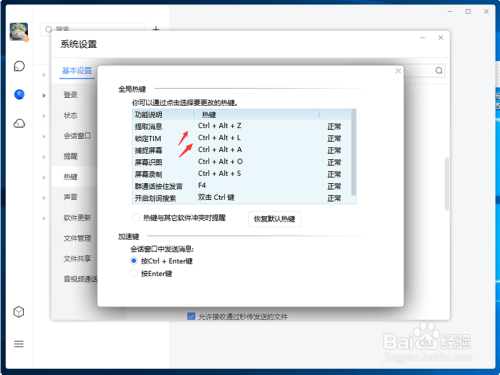Open the messages chat bubble icon
This screenshot has height=375, width=500.
click(19, 66)
